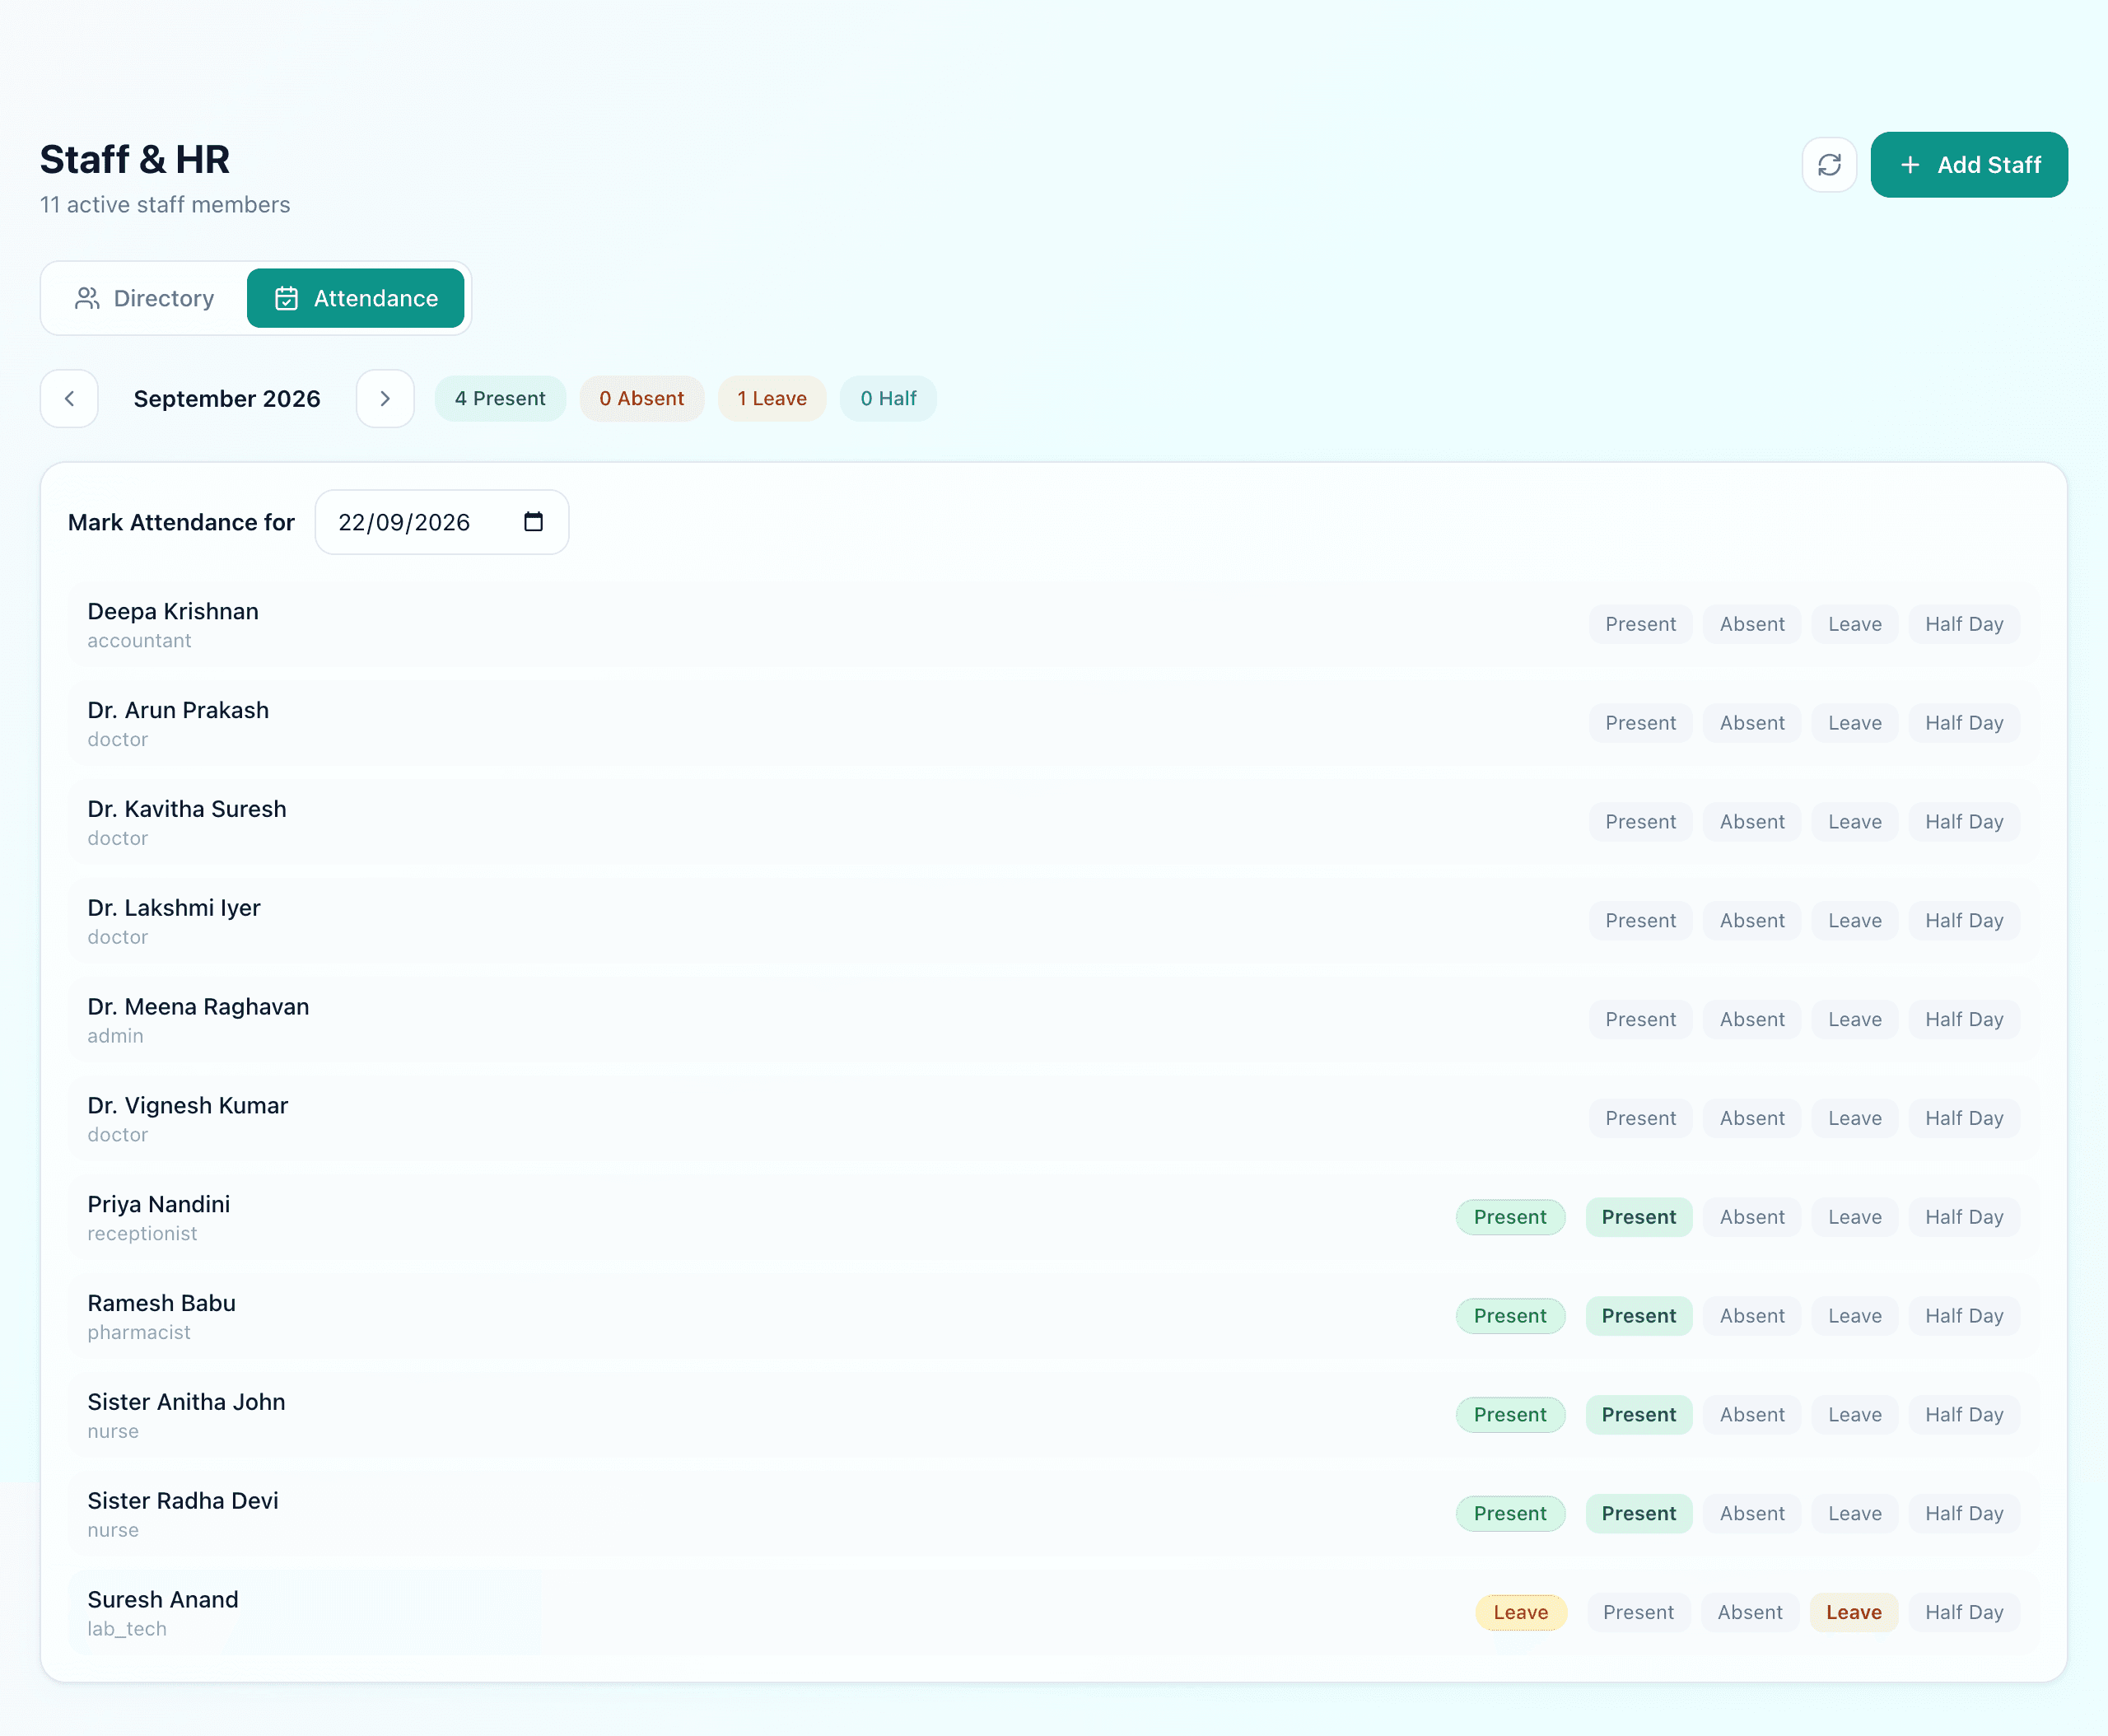2108x1736 pixels.
Task: Mark Dr. Lakshmi Iyer as Present
Action: [1640, 921]
